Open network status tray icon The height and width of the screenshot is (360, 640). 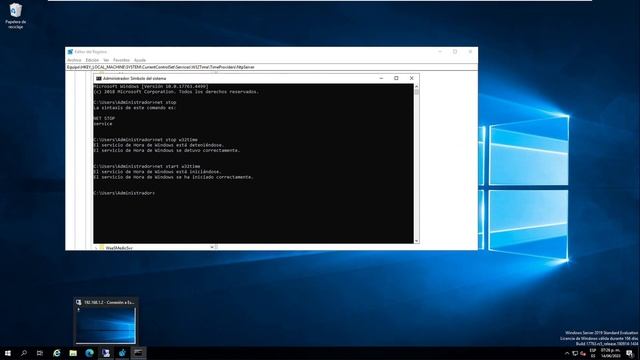coord(575,353)
